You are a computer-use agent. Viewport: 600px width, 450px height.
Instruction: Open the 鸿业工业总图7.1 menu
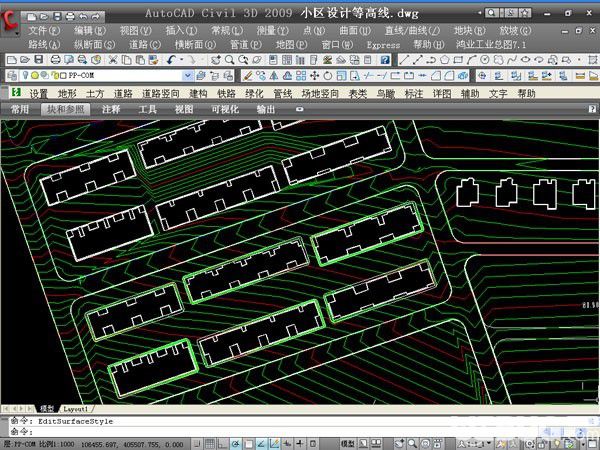pos(491,45)
